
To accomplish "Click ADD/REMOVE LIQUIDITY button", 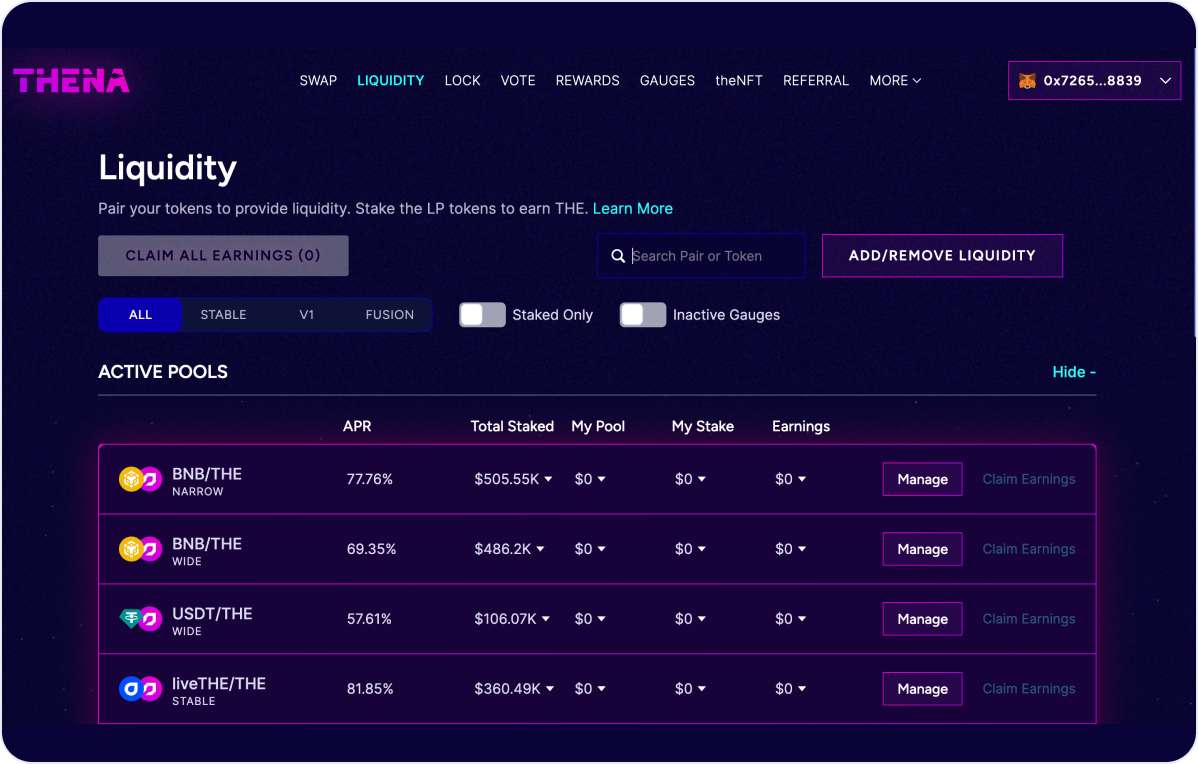I will tap(942, 255).
